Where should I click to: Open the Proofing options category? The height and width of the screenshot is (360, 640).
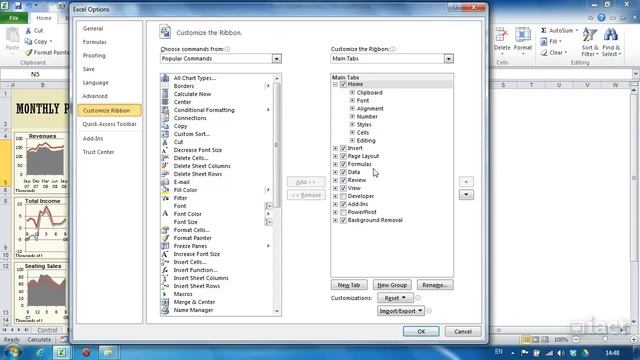click(x=94, y=56)
